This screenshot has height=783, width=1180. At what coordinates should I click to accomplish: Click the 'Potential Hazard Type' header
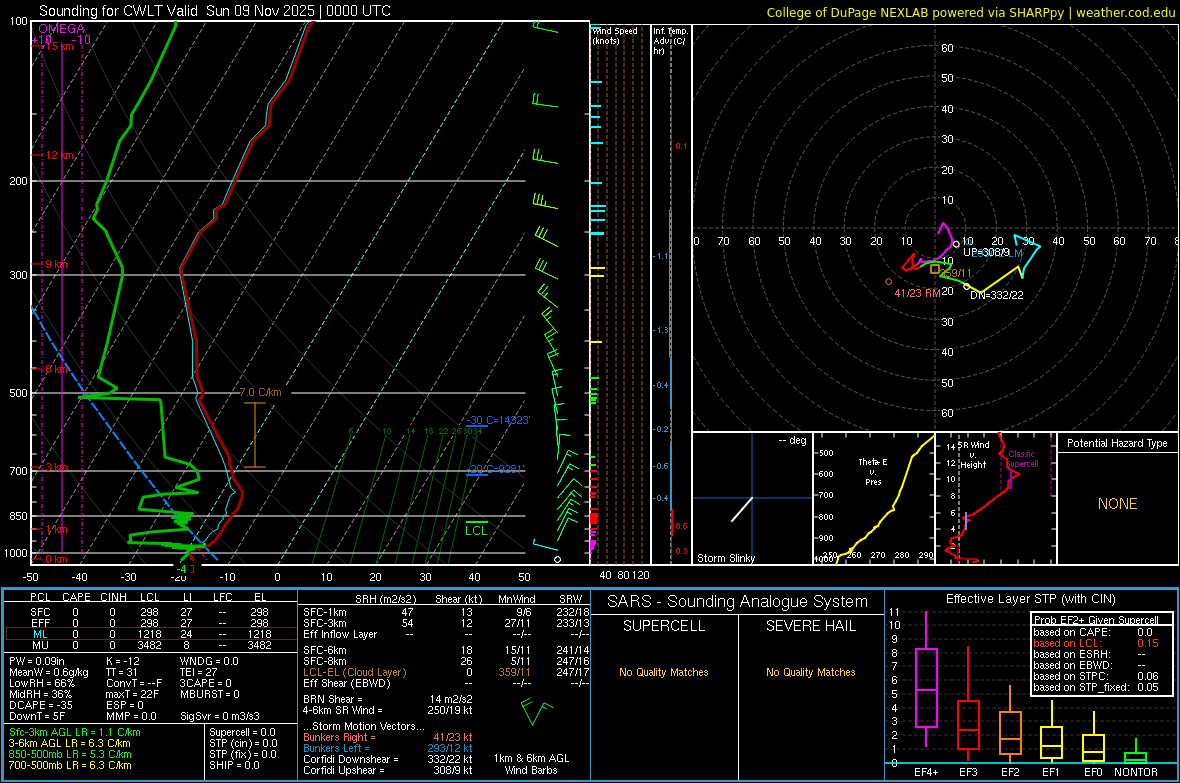coord(1117,443)
